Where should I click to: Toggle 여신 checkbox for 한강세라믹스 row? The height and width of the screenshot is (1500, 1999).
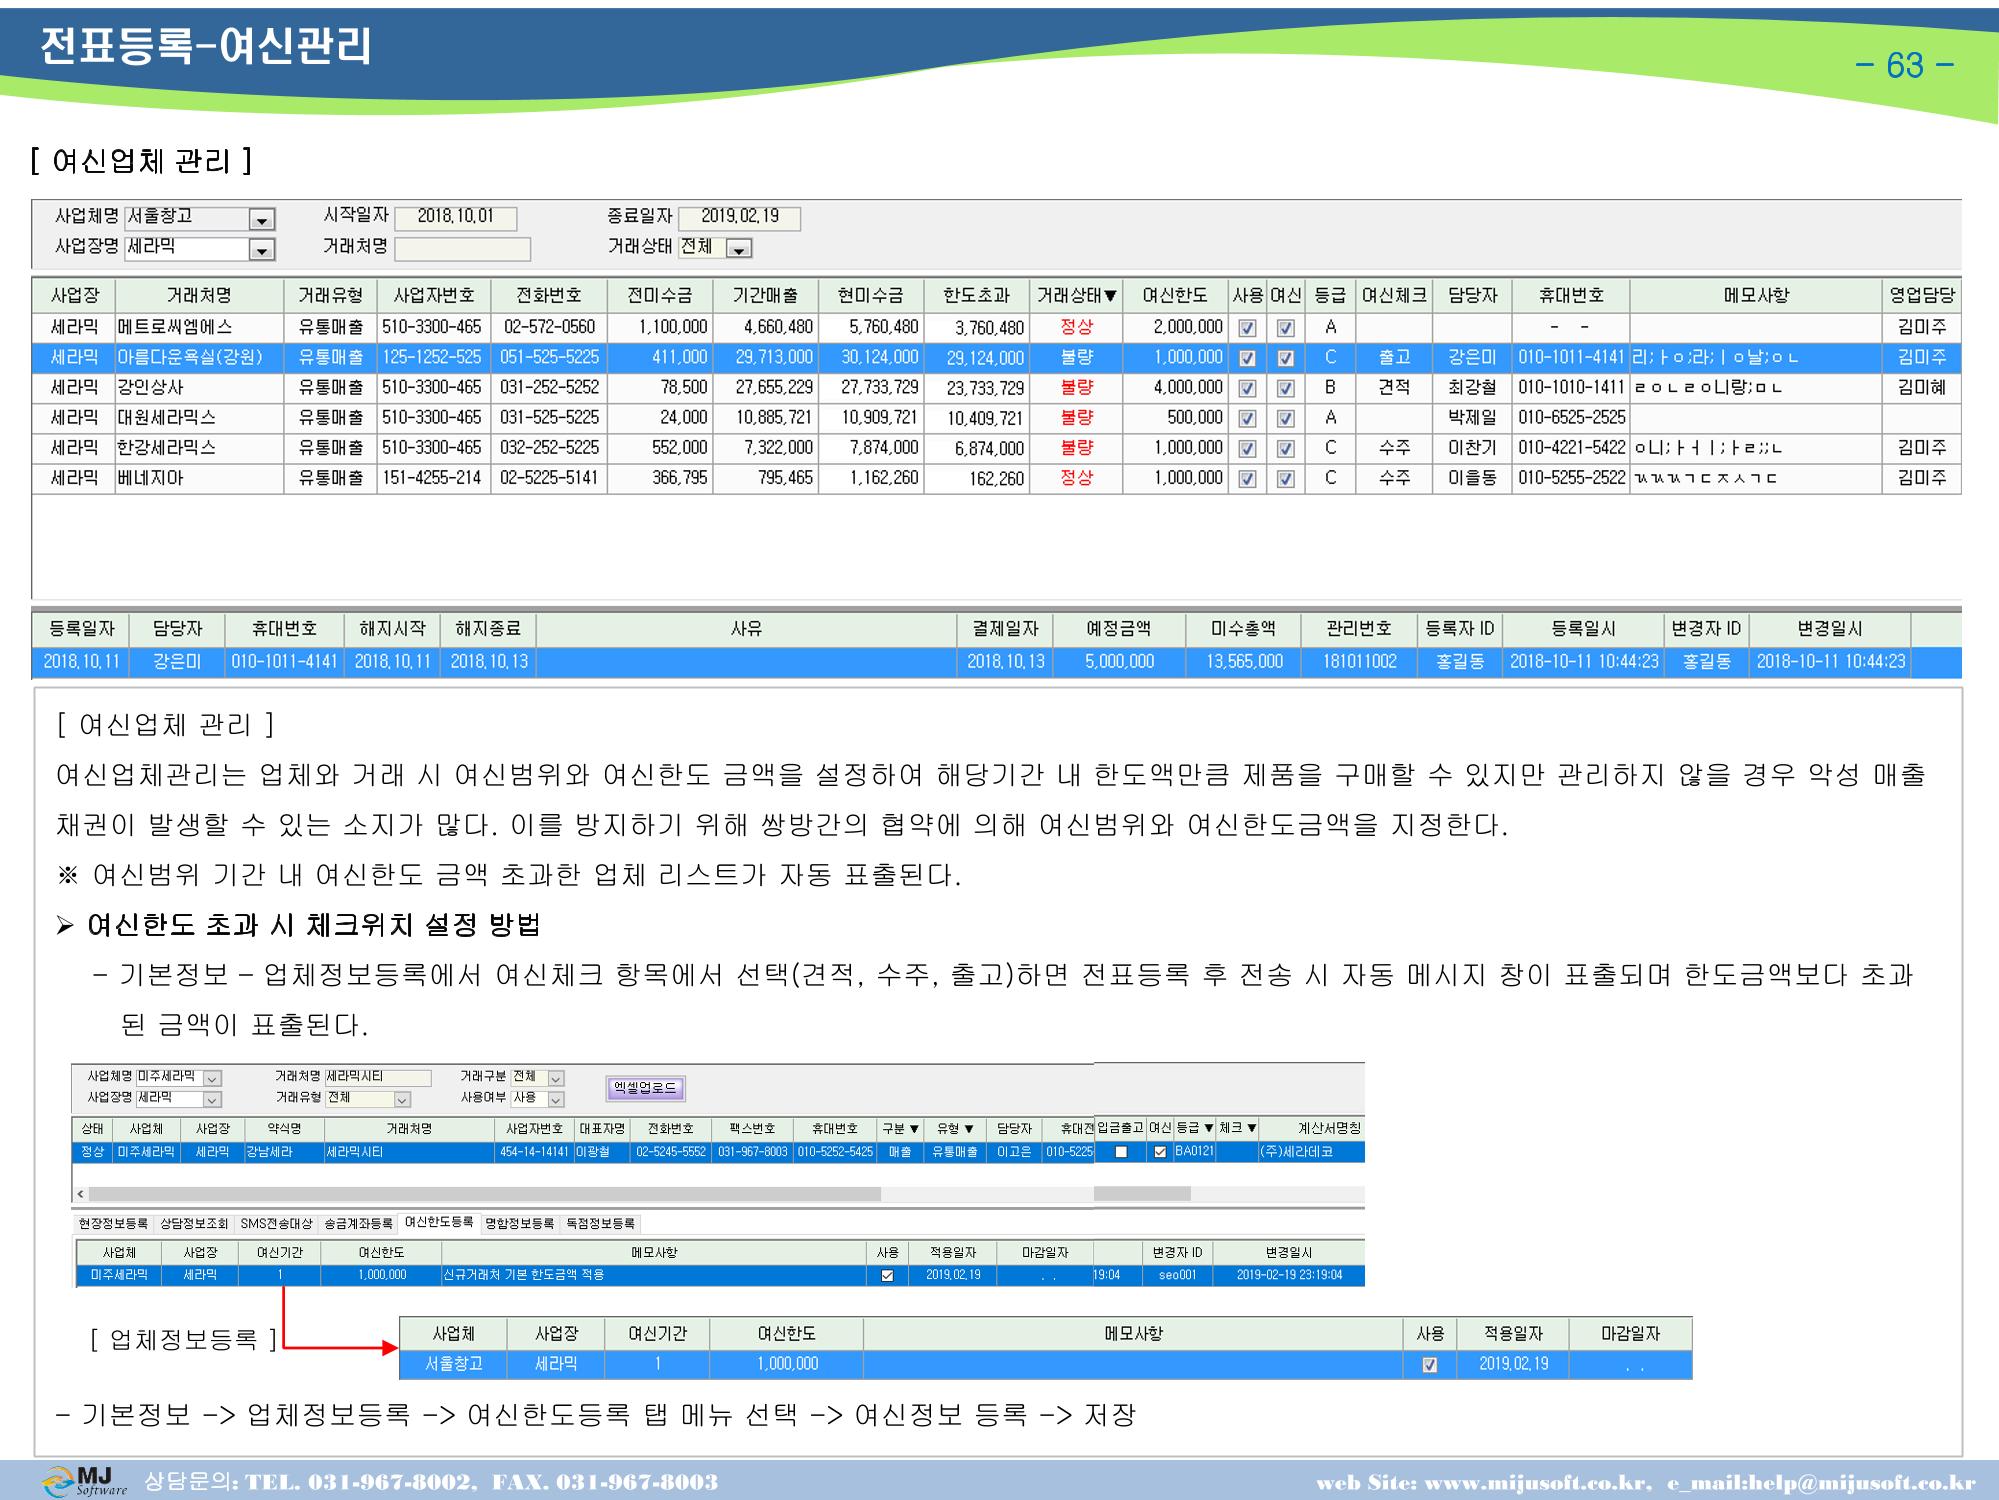[1286, 449]
